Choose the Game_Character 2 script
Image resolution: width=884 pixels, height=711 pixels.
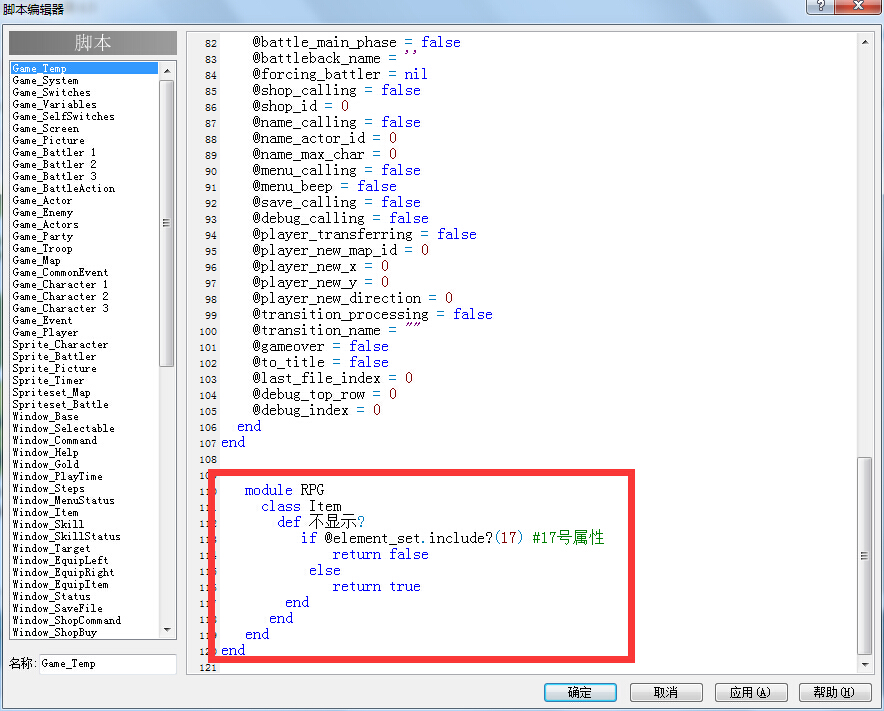(x=60, y=297)
